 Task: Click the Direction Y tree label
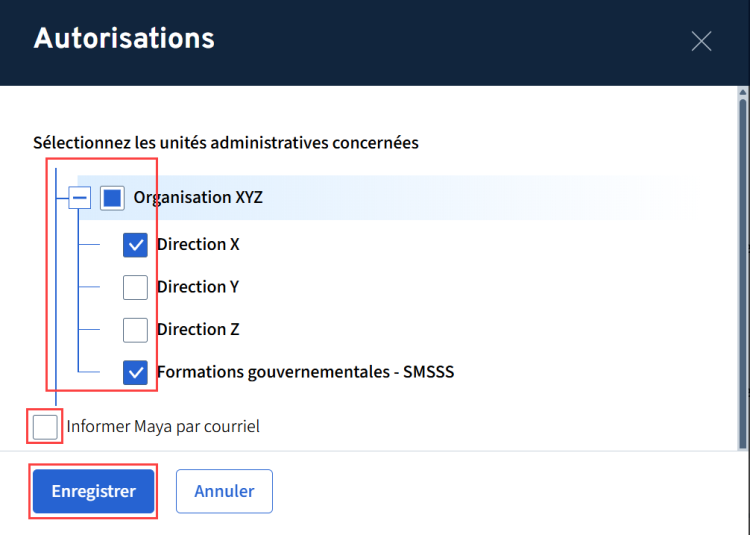[198, 287]
